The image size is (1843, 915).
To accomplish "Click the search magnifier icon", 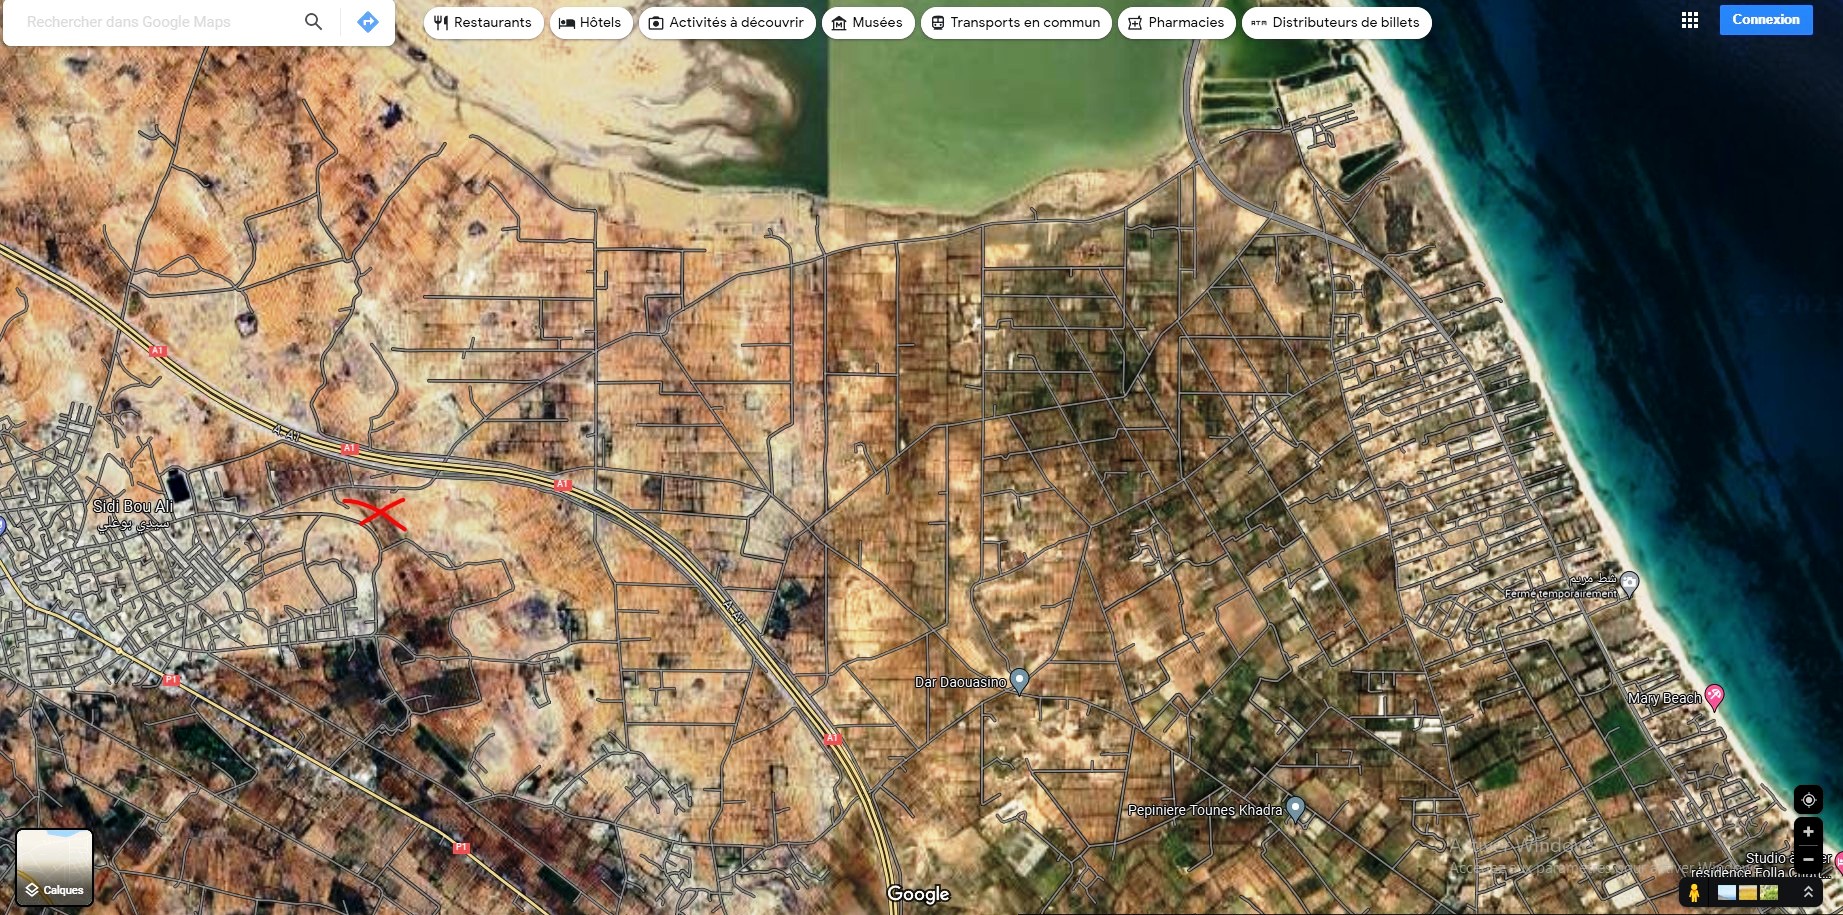I will click(x=313, y=22).
